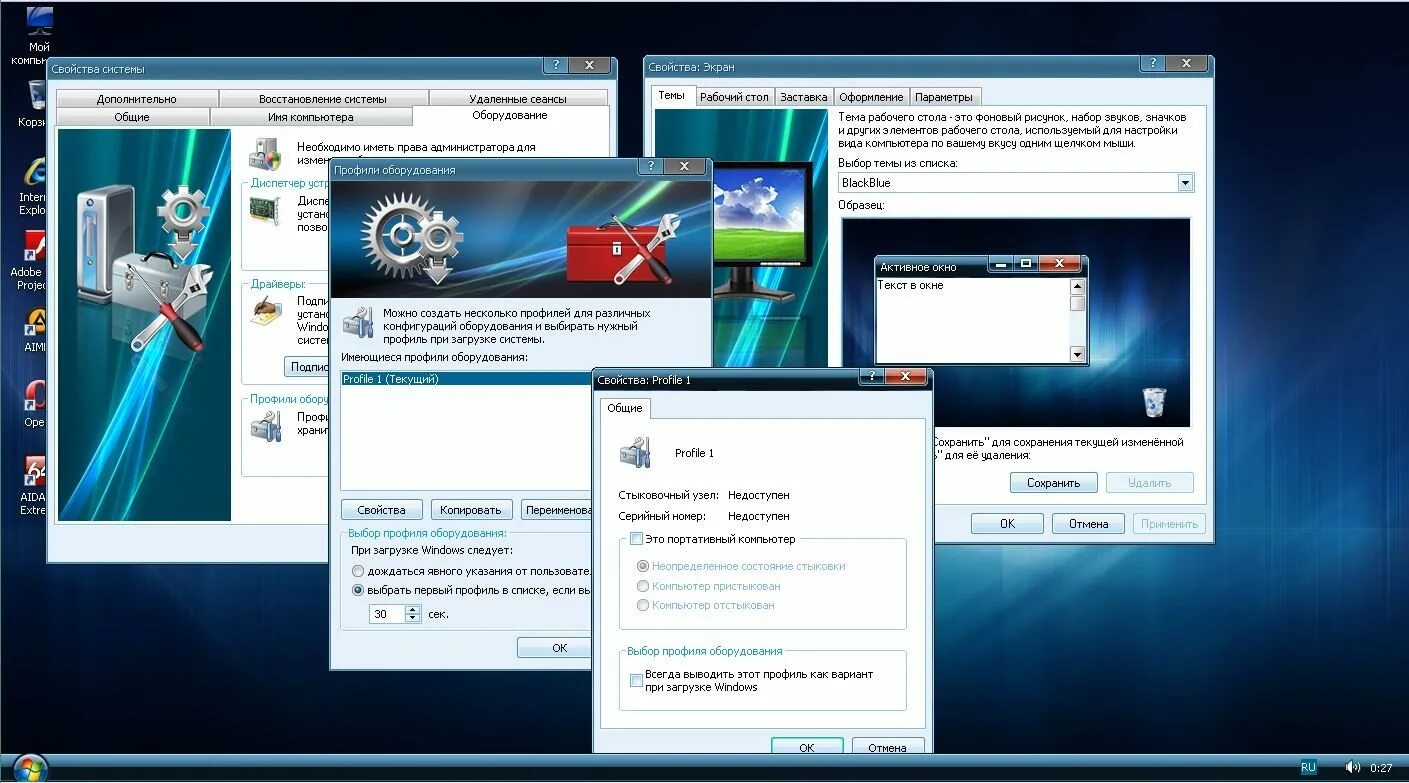Viewport: 1409px width, 783px height.
Task: Open the Заставка tab
Action: pyautogui.click(x=804, y=97)
